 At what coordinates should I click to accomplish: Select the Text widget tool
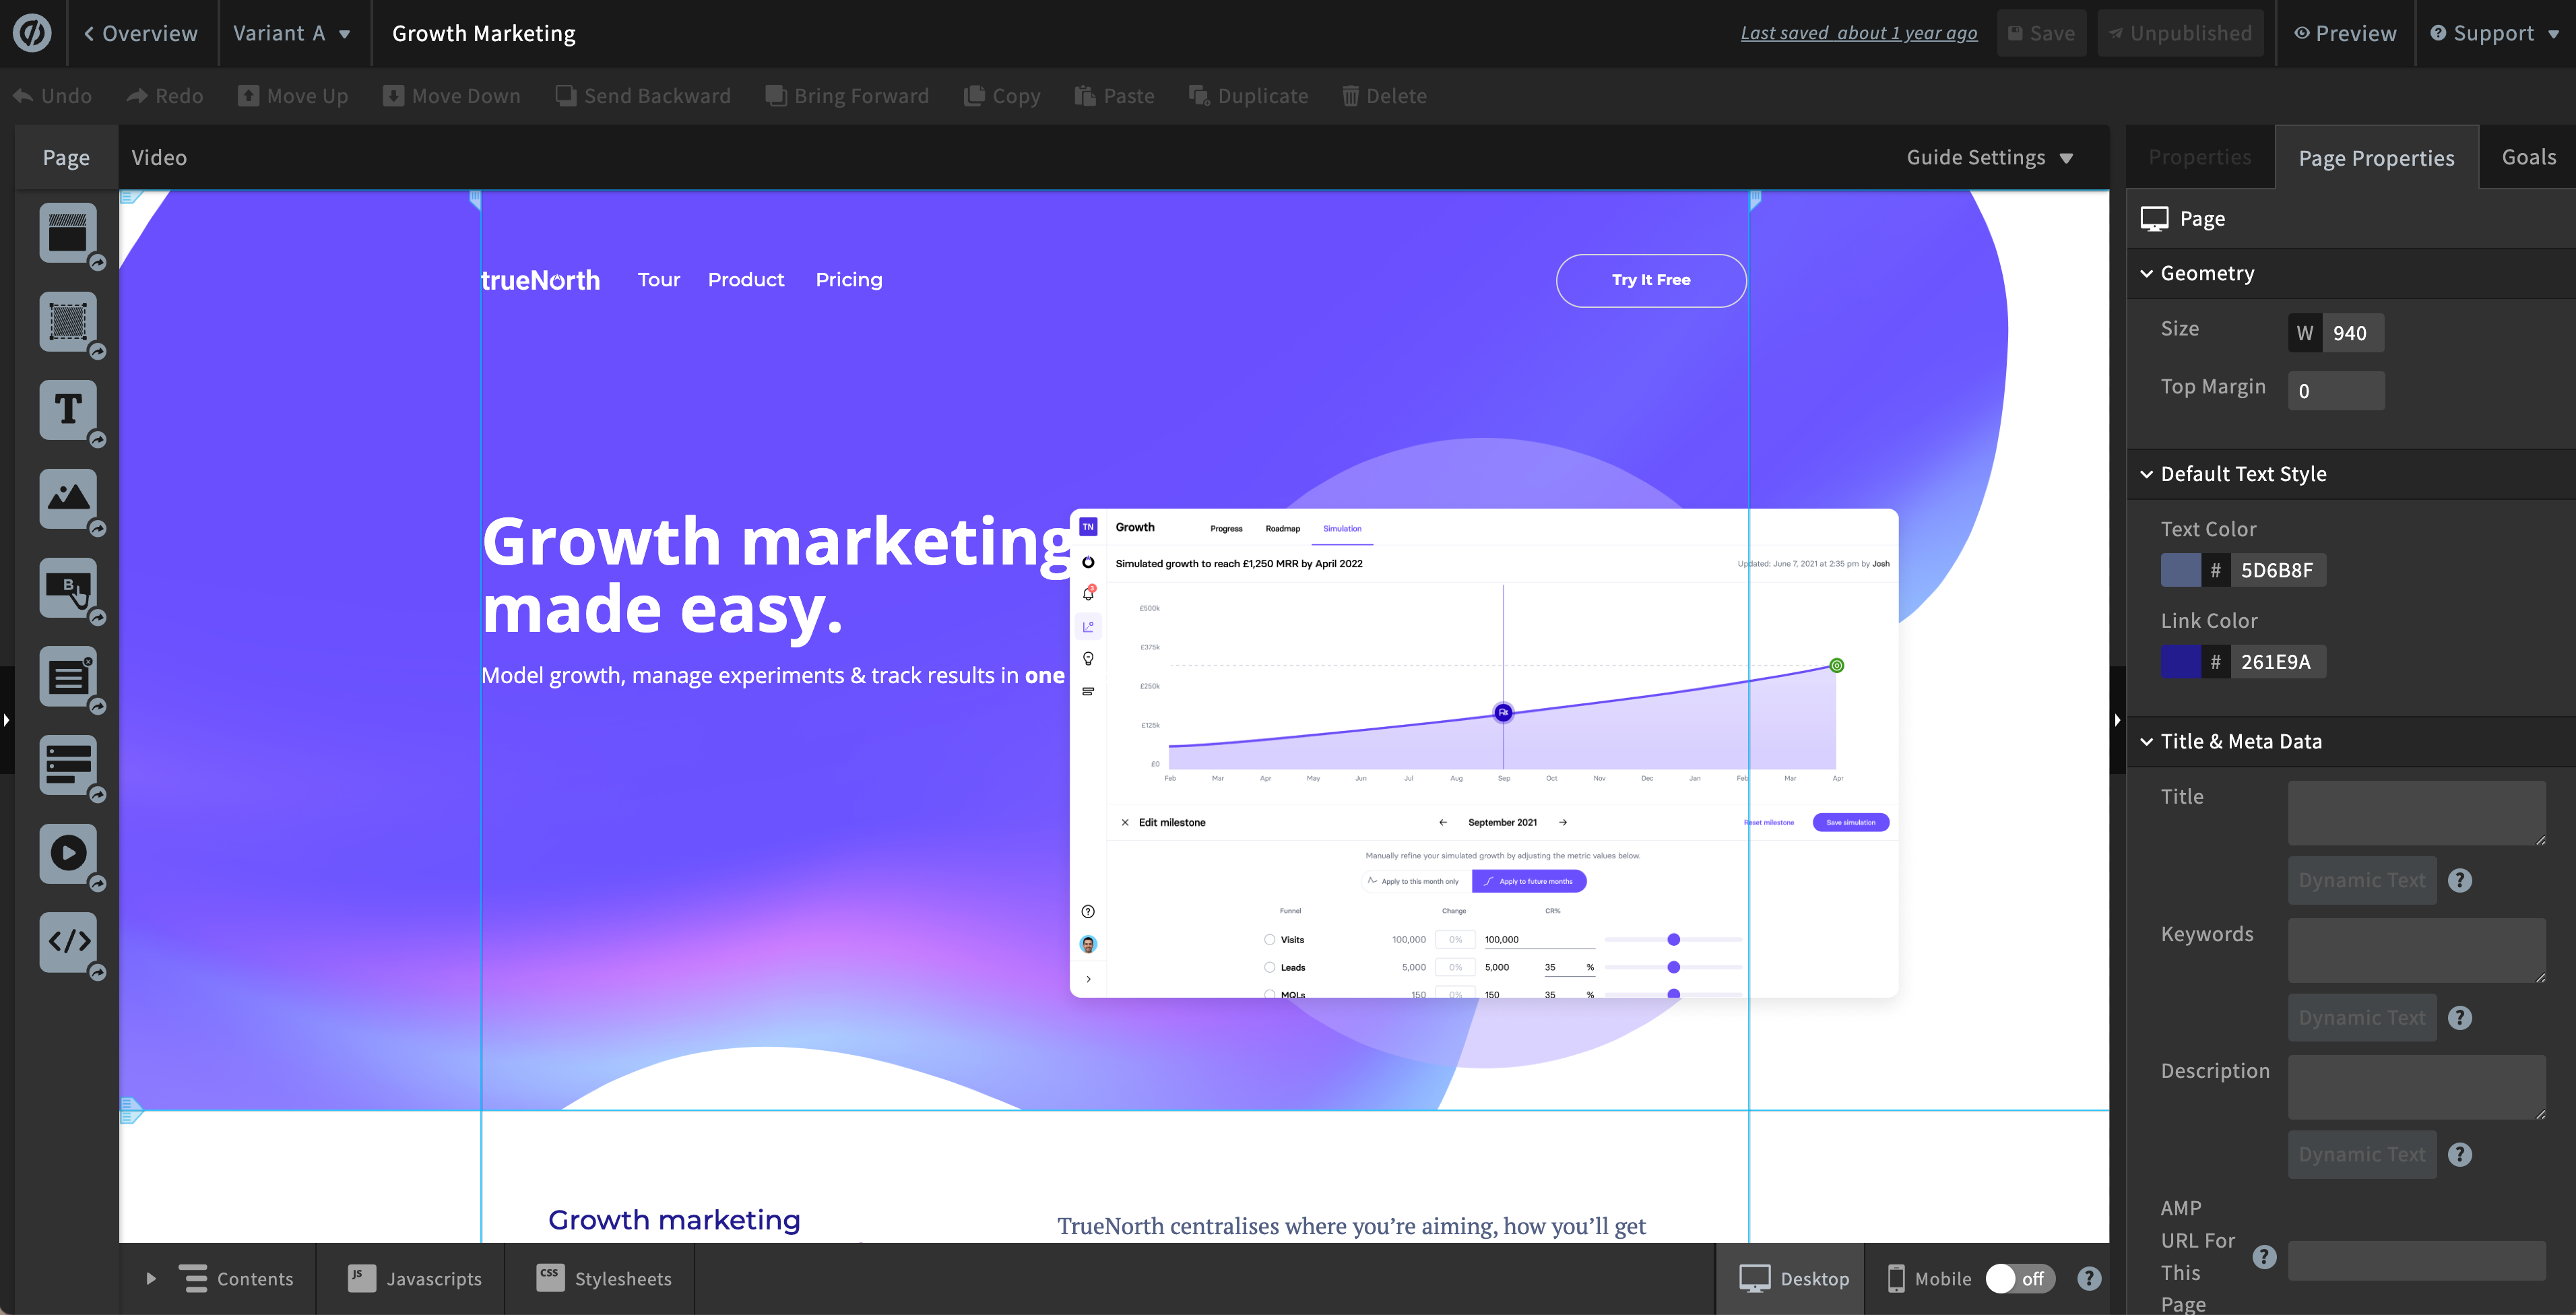point(68,410)
